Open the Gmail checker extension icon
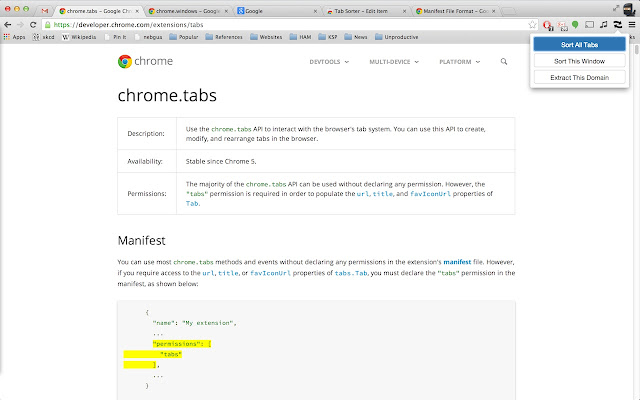This screenshot has width=640, height=400. click(562, 26)
